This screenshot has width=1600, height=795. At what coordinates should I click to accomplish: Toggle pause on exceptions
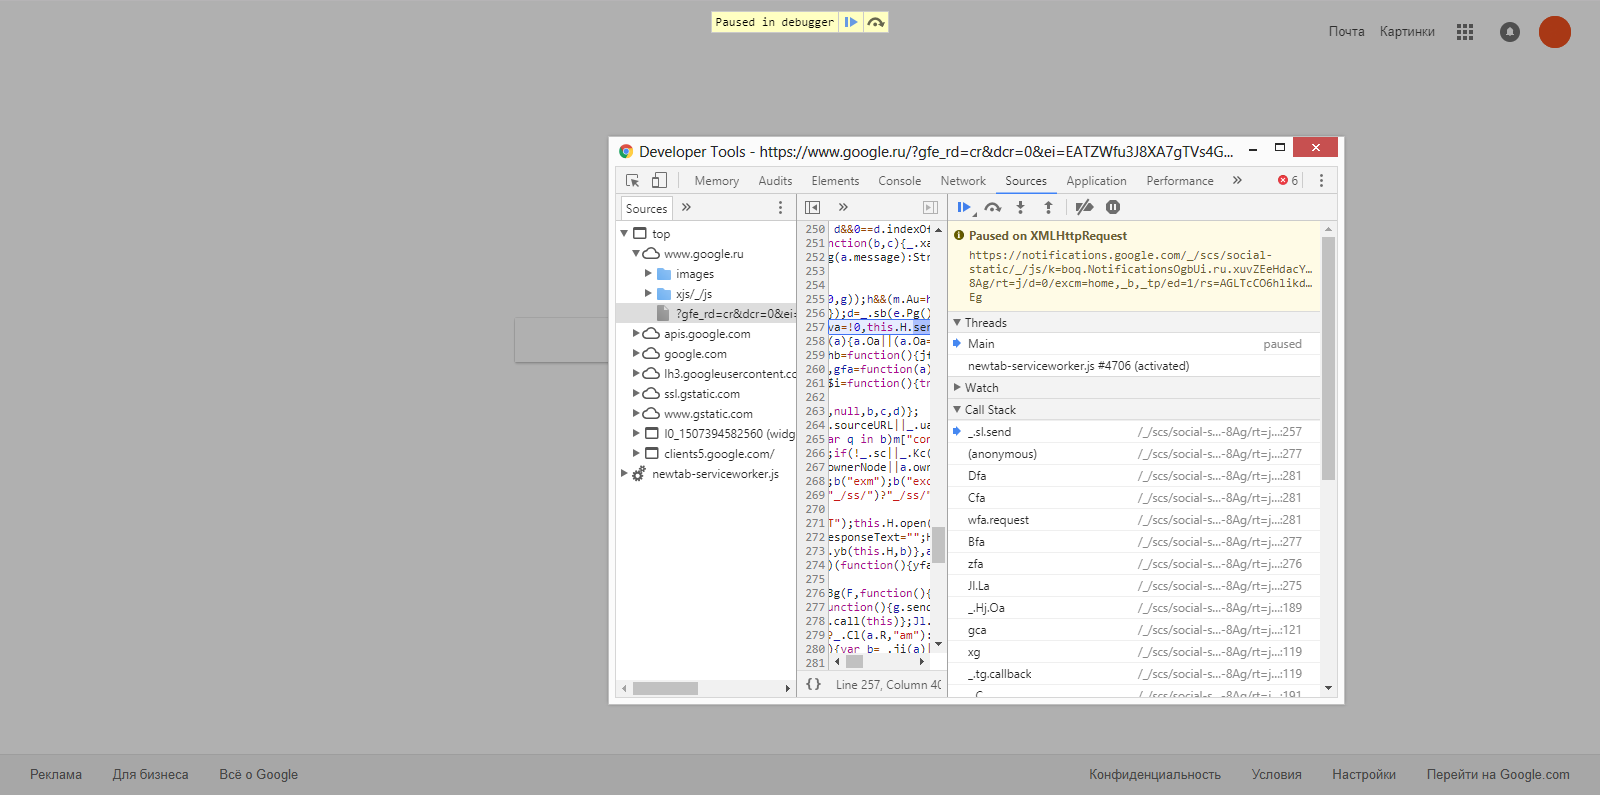pyautogui.click(x=1113, y=208)
